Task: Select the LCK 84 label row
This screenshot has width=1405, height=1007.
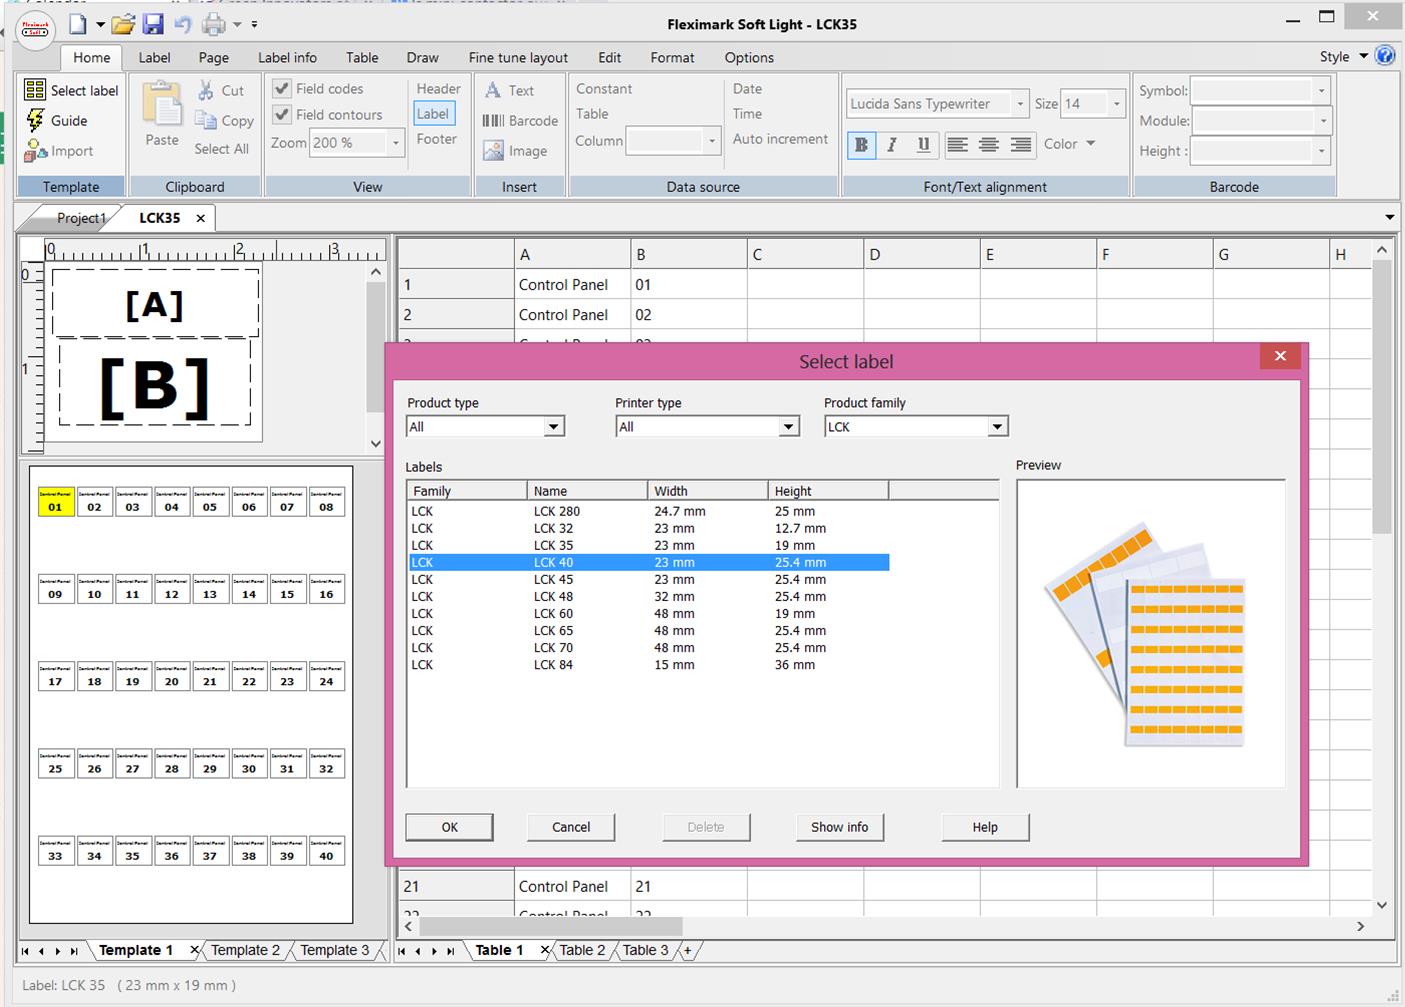Action: point(649,664)
